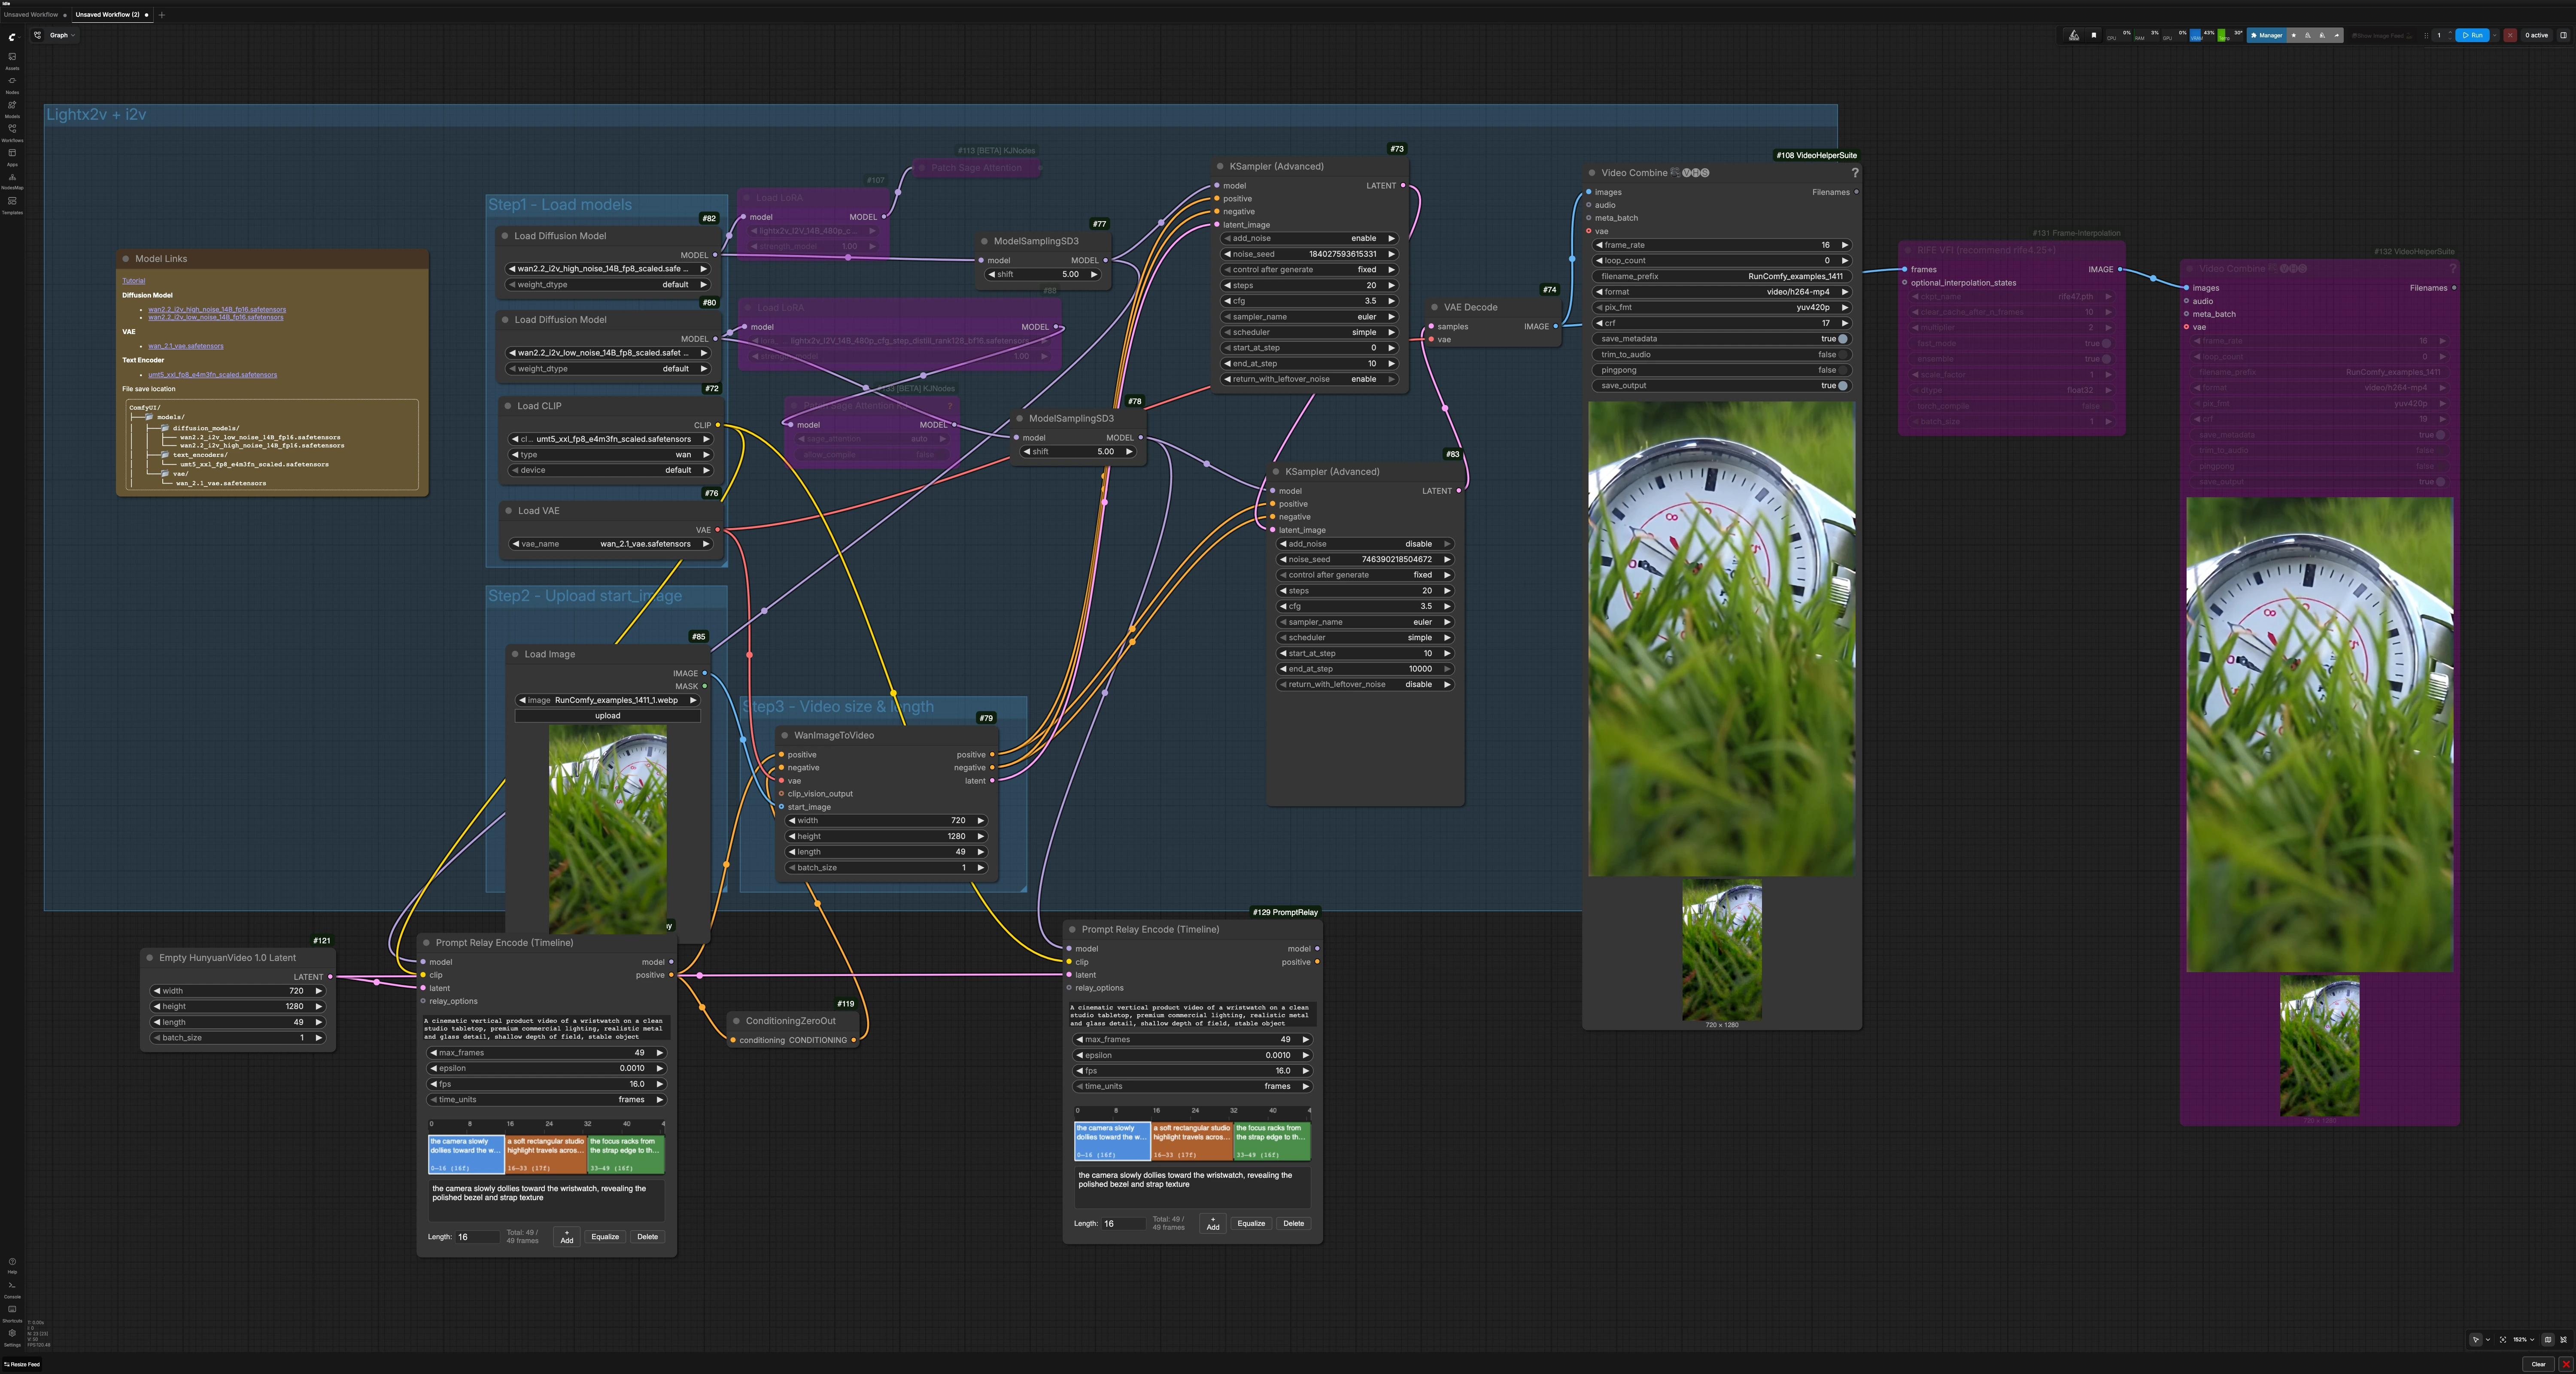2576x1374 pixels.
Task: Click the red X icon next to Clear
Action: pos(2566,1364)
